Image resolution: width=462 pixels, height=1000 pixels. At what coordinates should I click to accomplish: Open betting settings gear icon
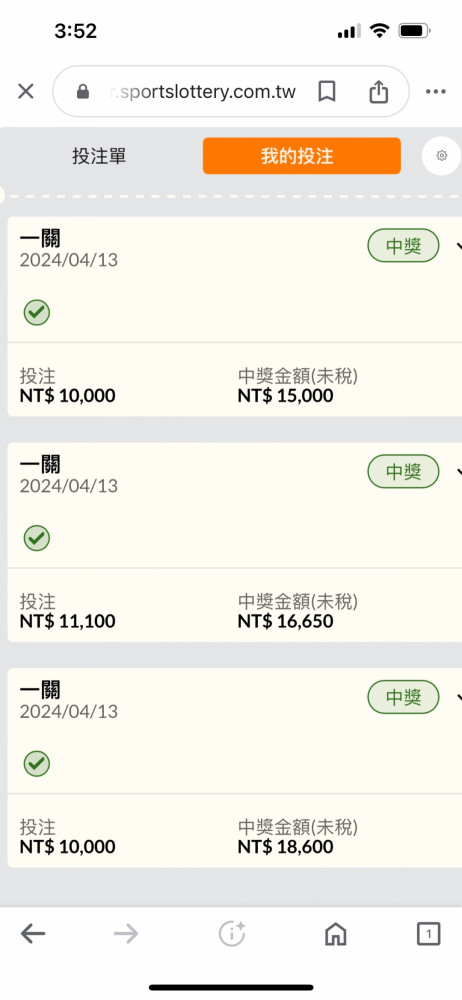click(x=442, y=156)
